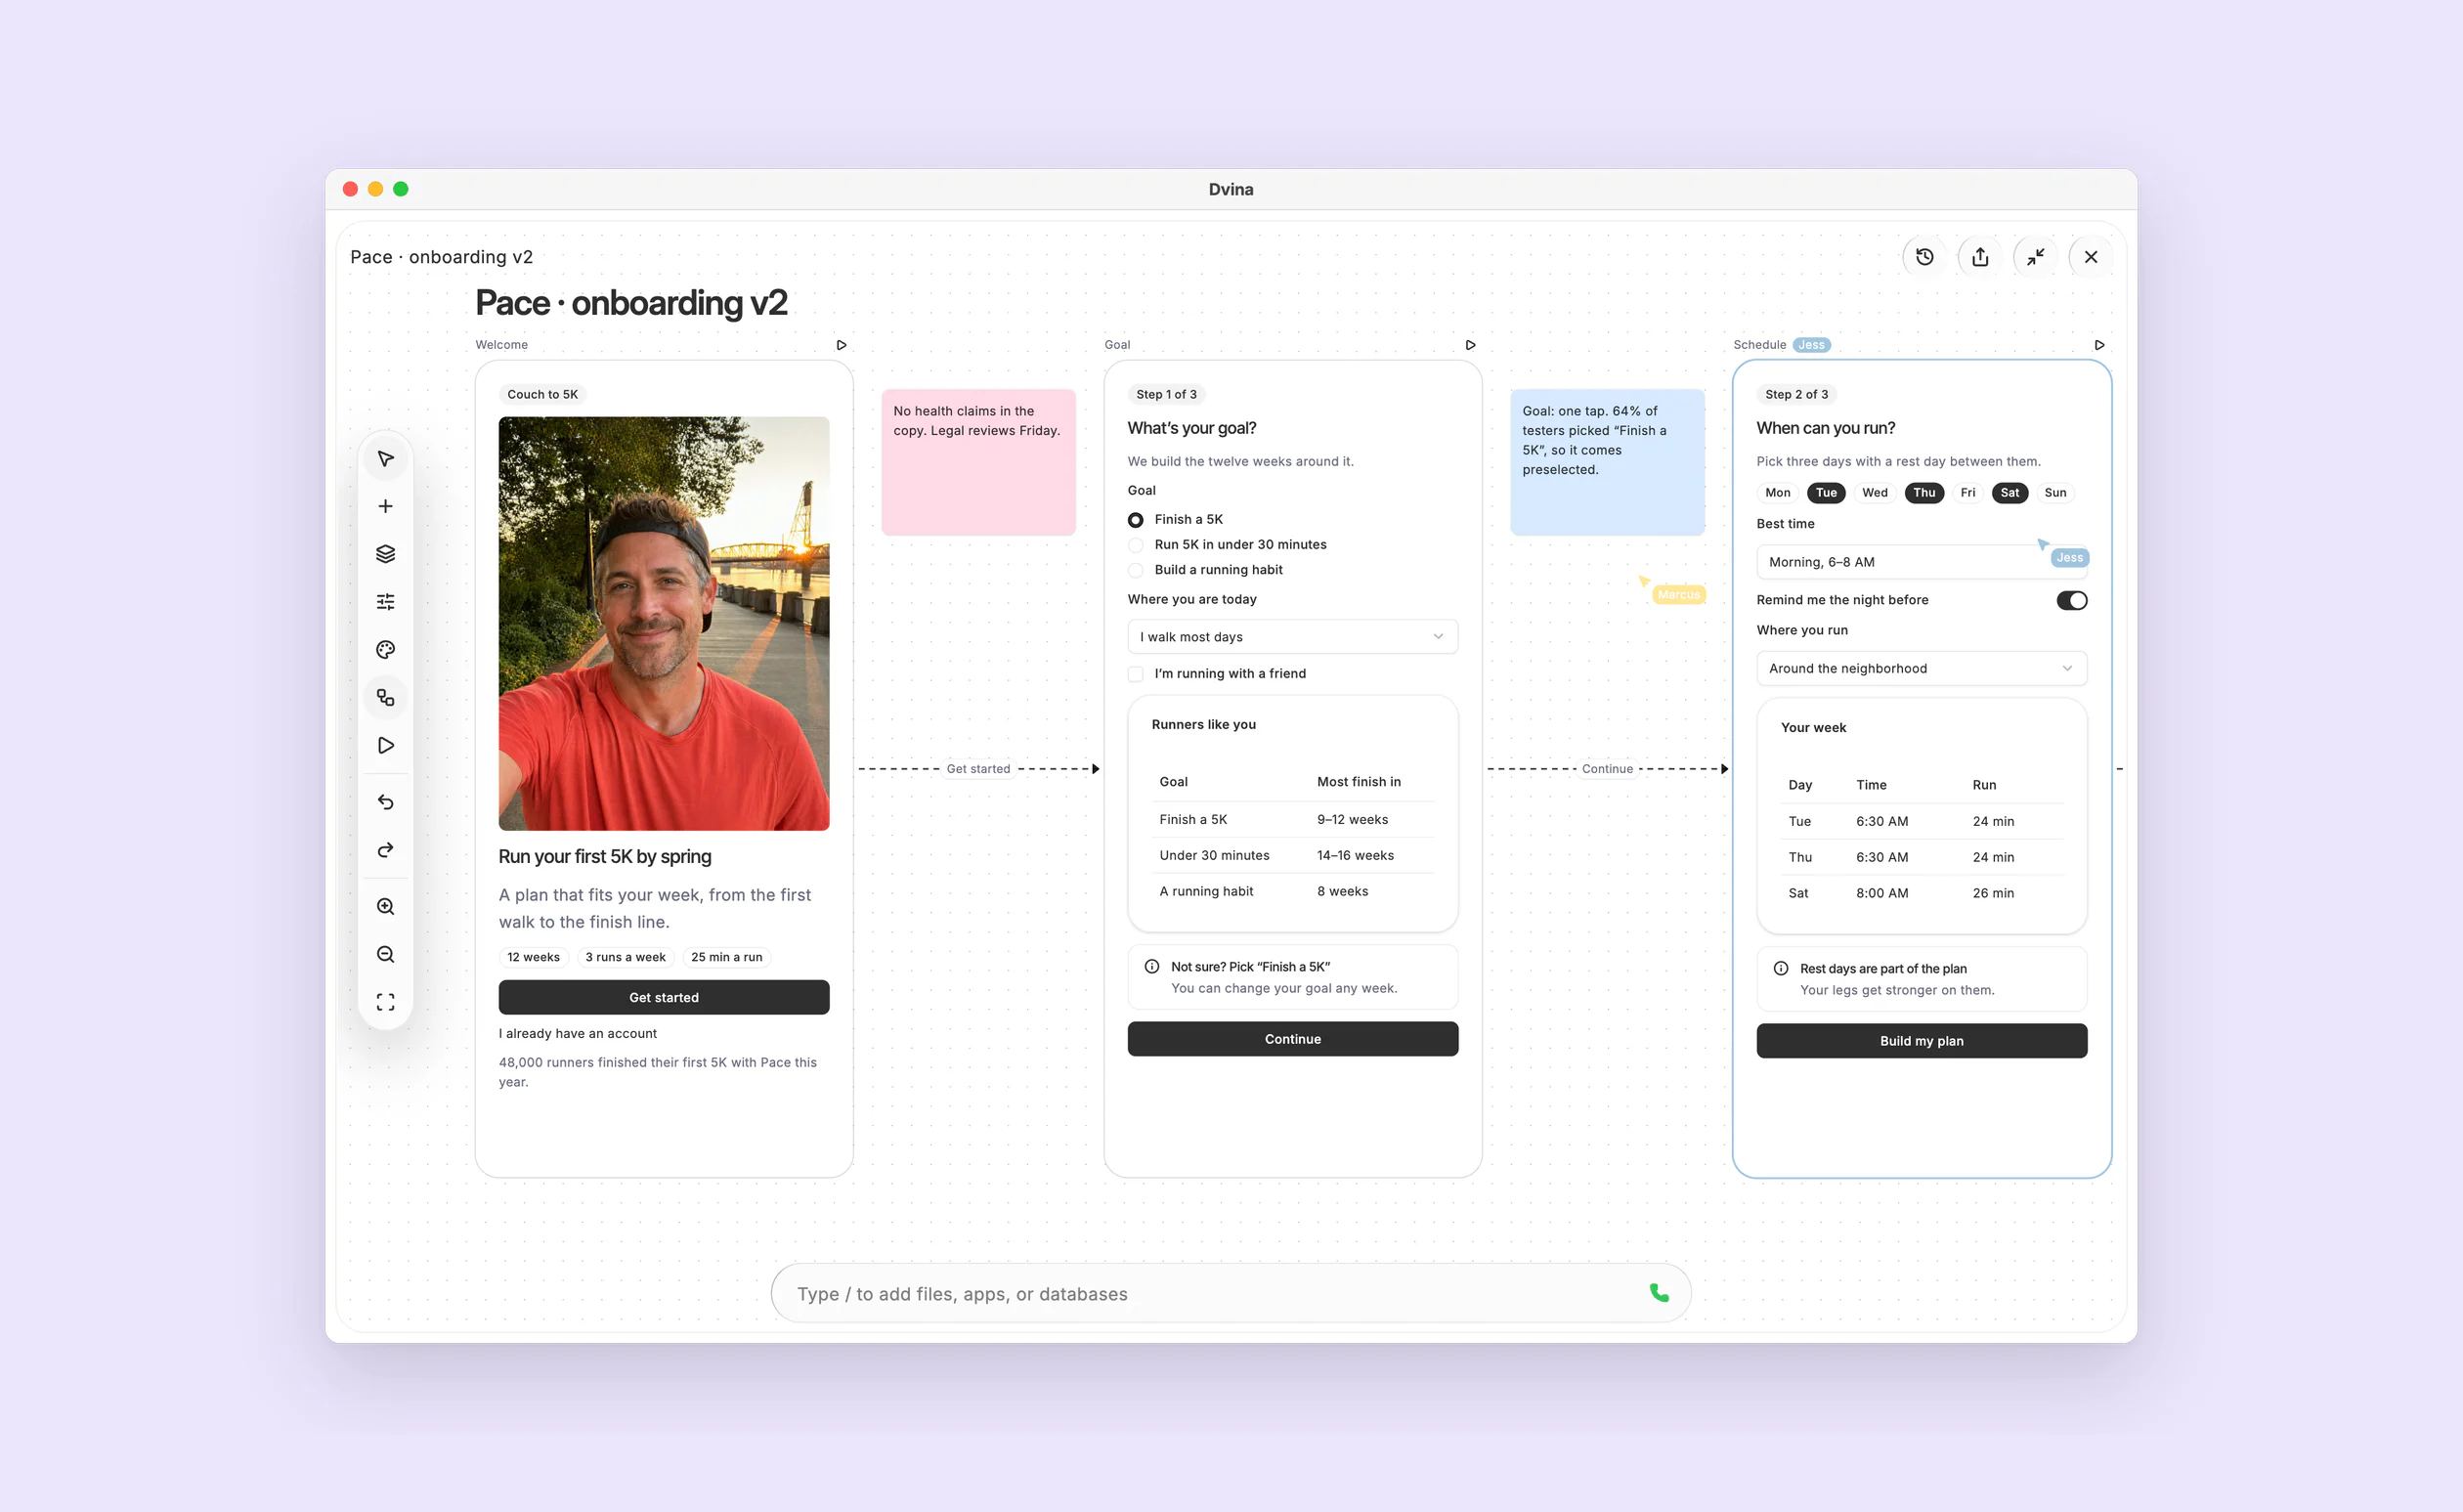Click the share export icon
Viewport: 2463px width, 1512px height.
[x=1980, y=257]
